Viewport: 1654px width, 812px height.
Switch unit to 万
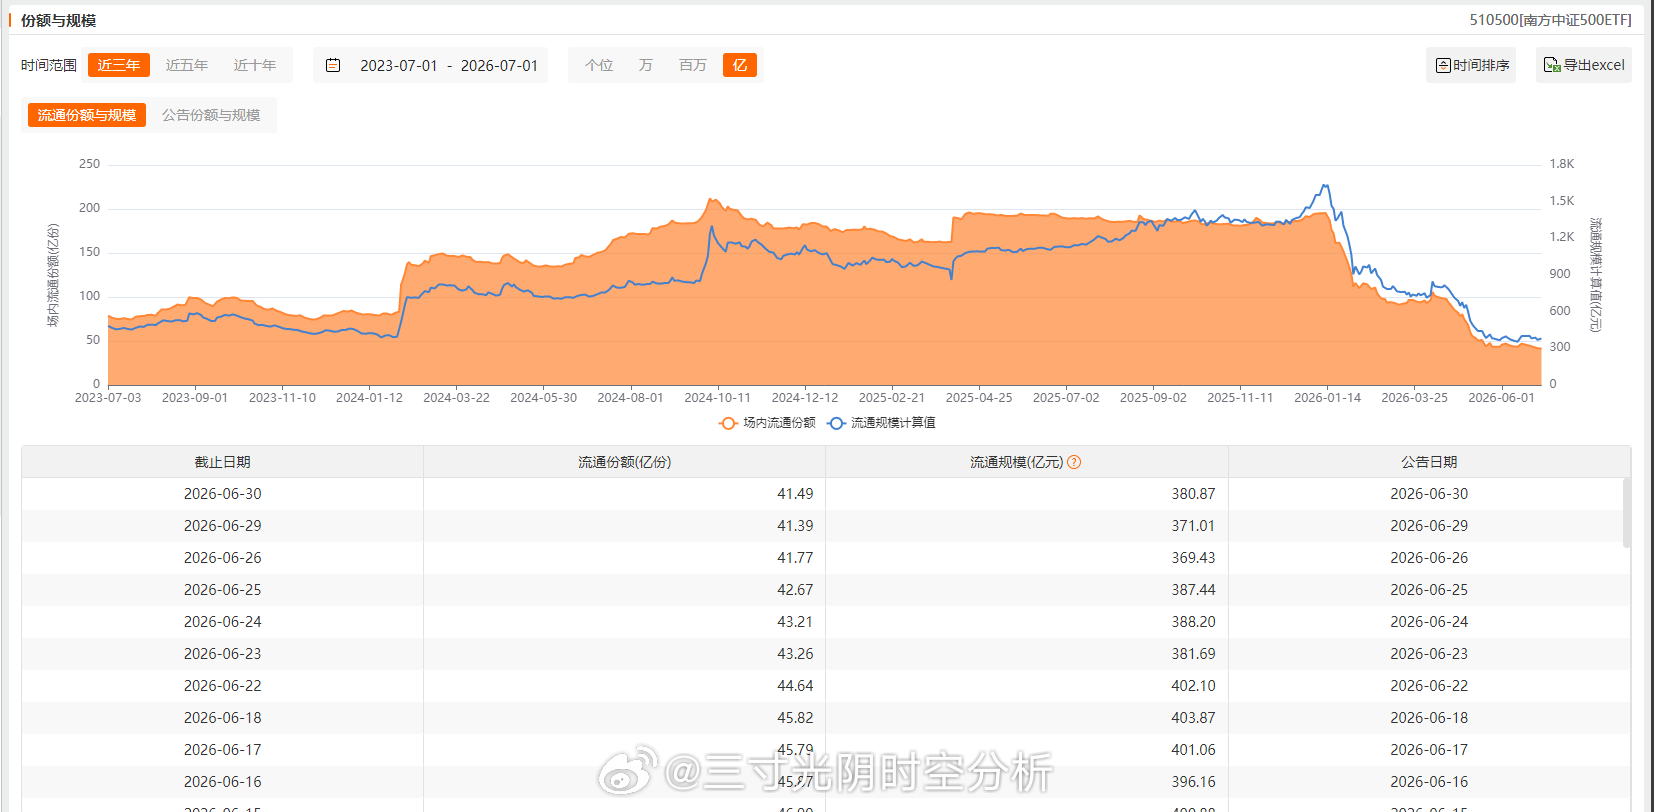coord(645,65)
